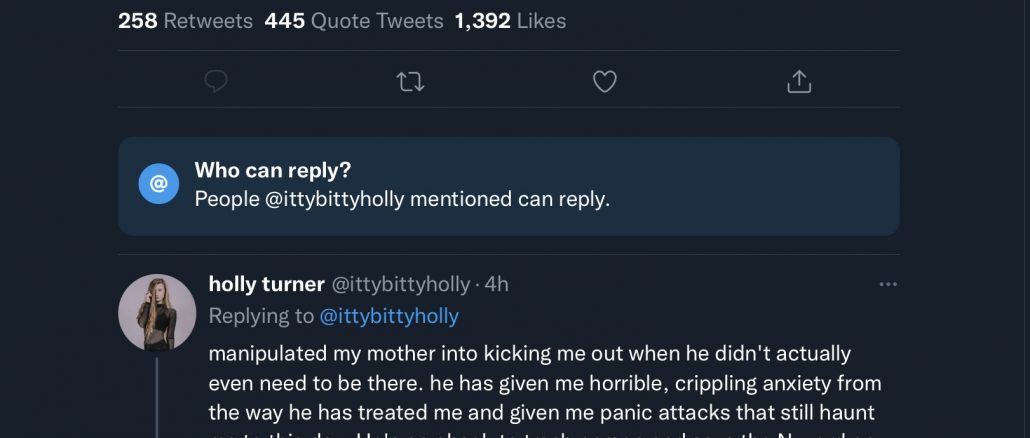Open the share tweet icon

pos(799,82)
